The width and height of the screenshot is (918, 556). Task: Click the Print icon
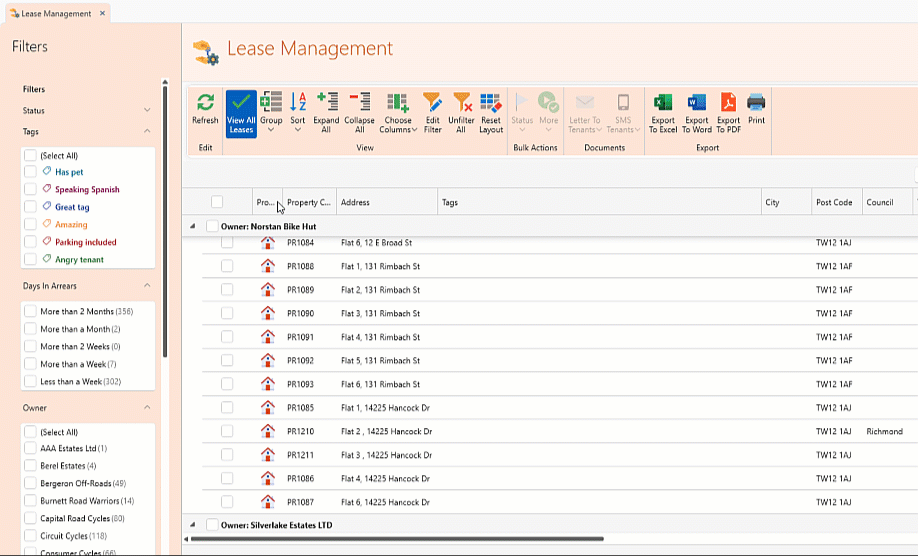(x=756, y=102)
